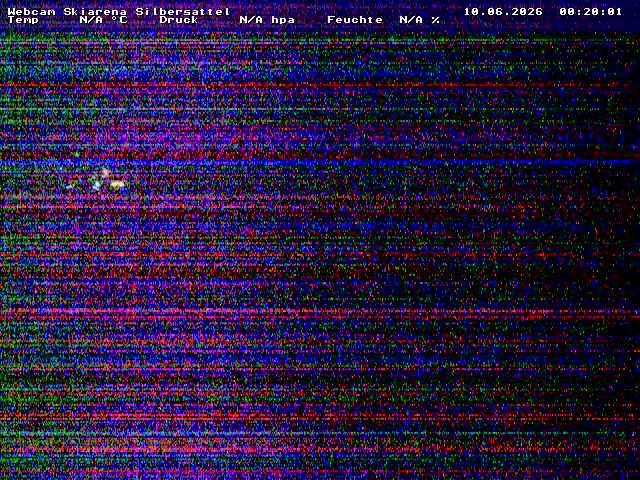640x480 pixels.
Task: Click the 'Temp' label in overlay
Action: 23,20
